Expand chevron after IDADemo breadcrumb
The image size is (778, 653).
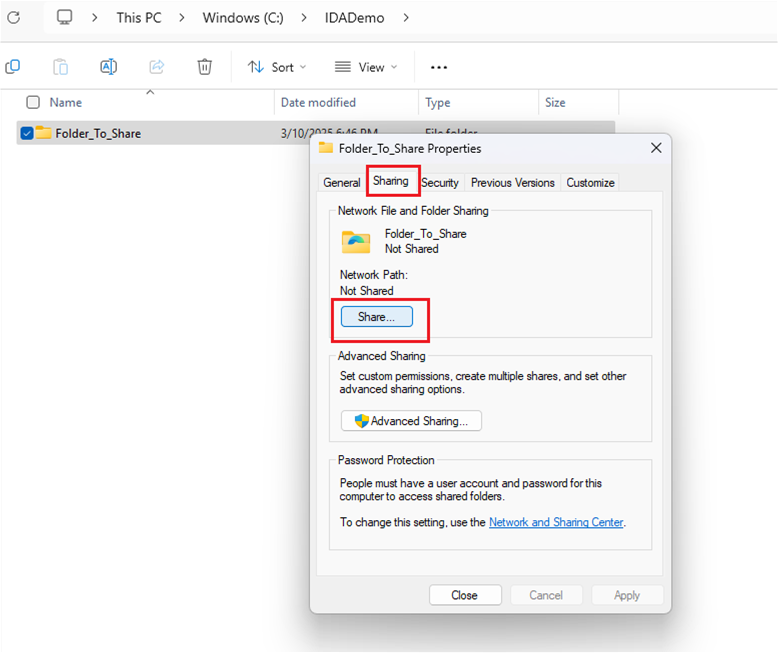(x=406, y=18)
